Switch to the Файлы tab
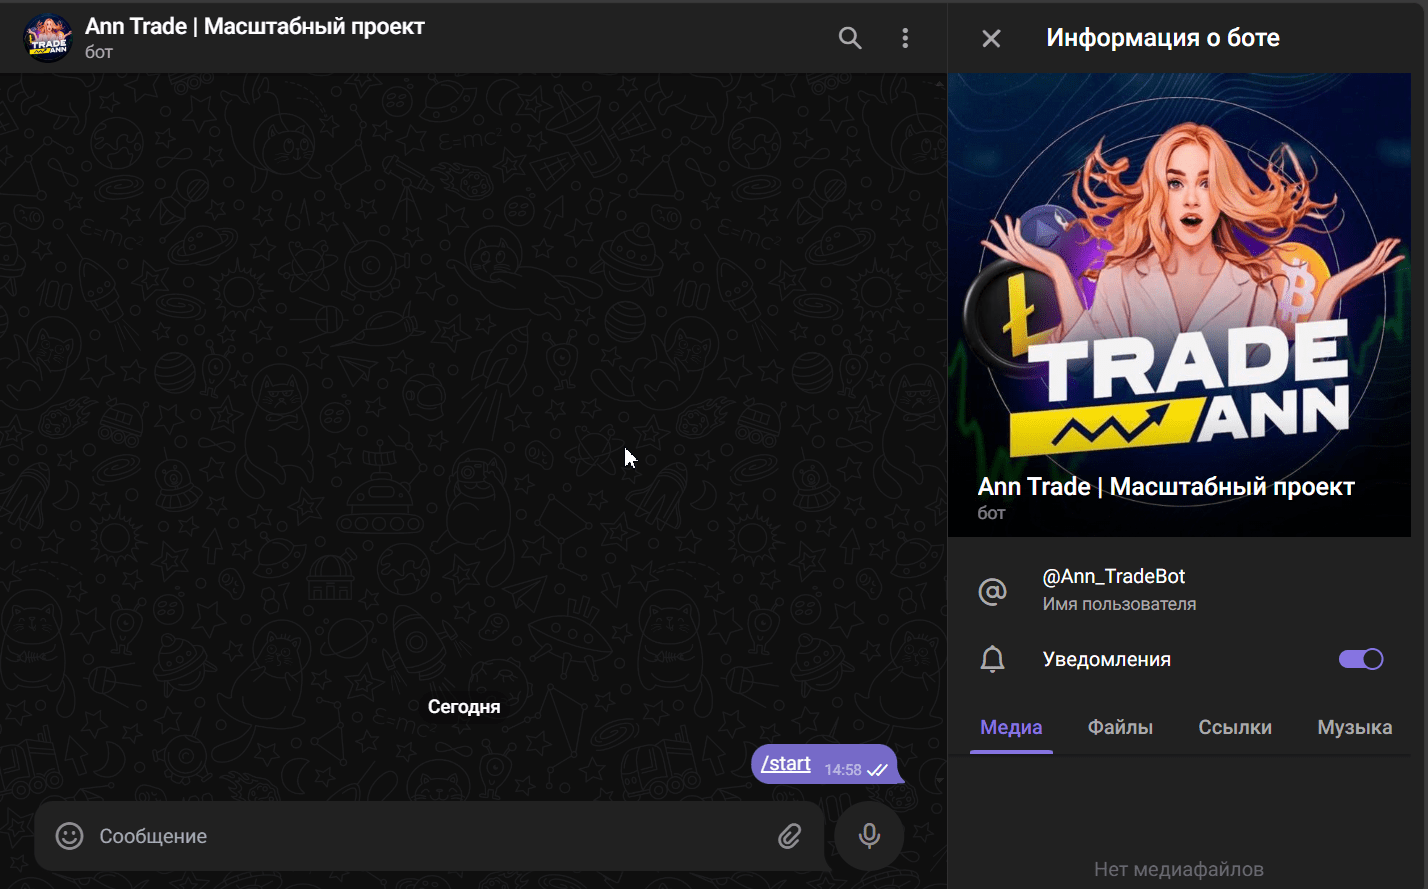The height and width of the screenshot is (889, 1428). 1120,728
